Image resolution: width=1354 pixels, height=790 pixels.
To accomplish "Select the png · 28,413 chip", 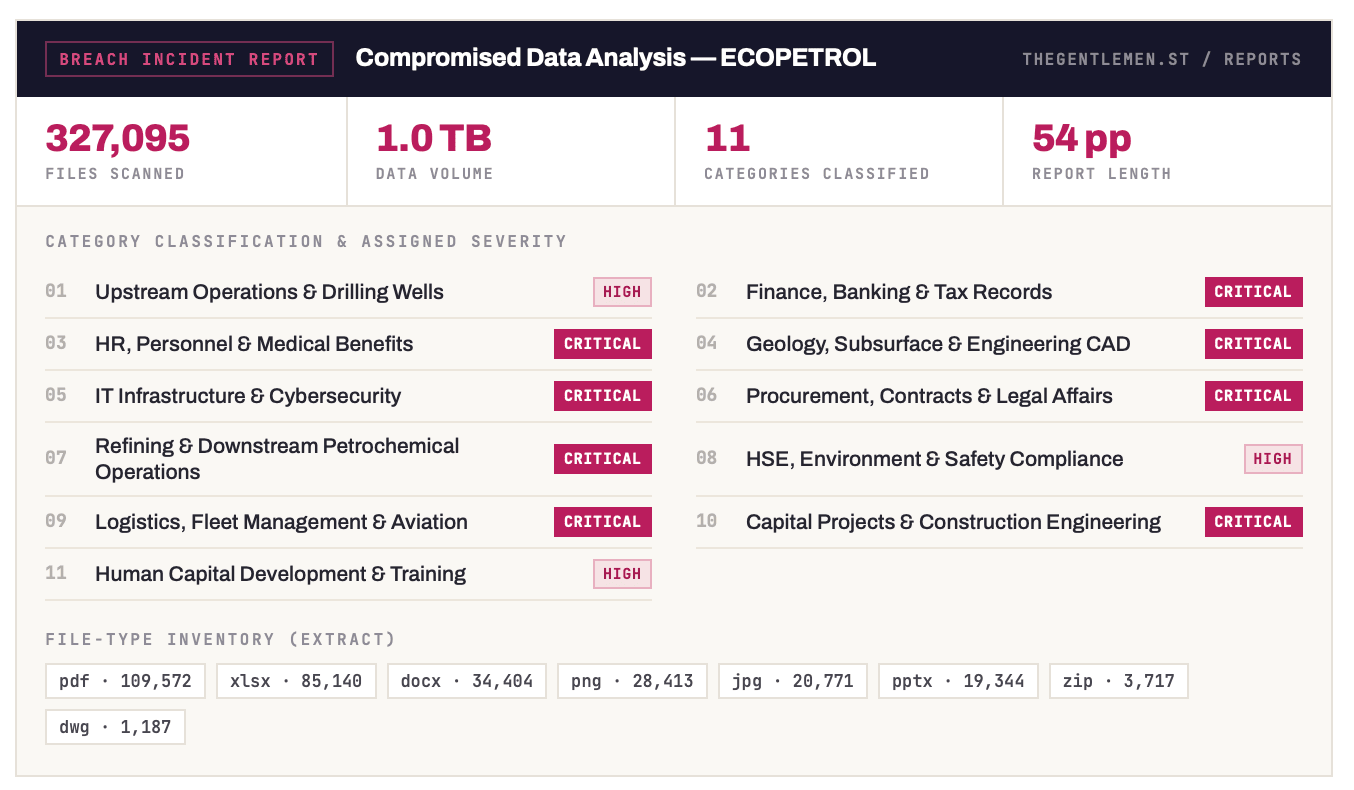I will (x=633, y=681).
